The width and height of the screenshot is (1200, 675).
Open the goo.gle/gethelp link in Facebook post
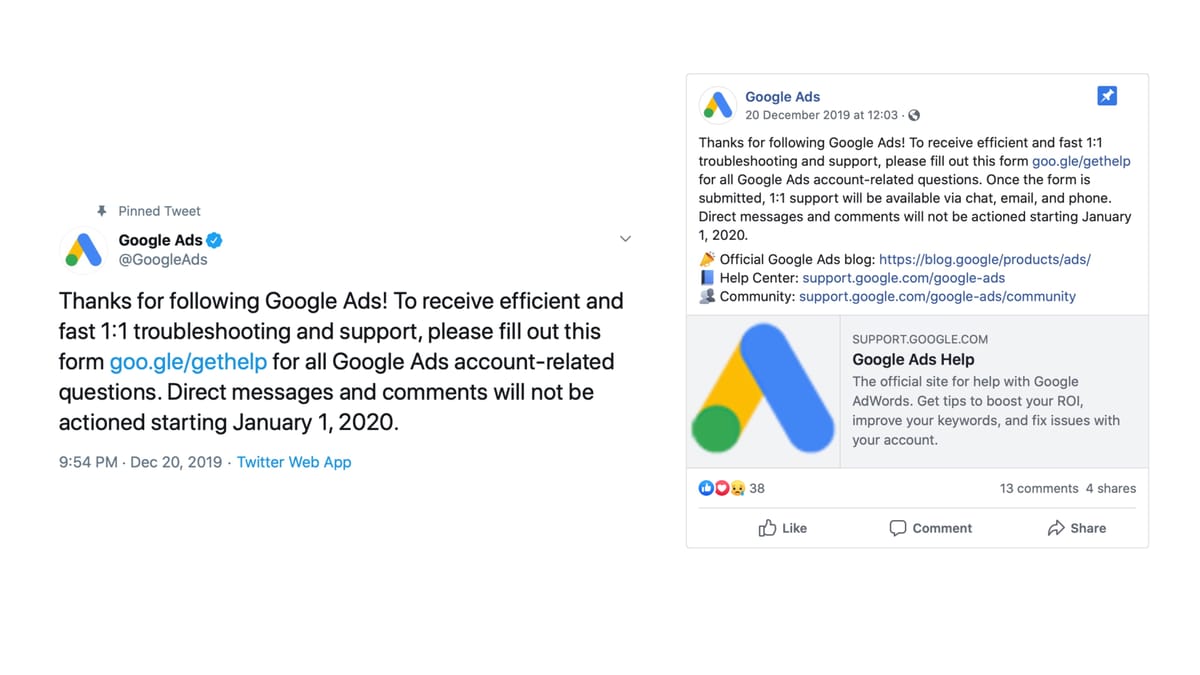tap(1081, 161)
